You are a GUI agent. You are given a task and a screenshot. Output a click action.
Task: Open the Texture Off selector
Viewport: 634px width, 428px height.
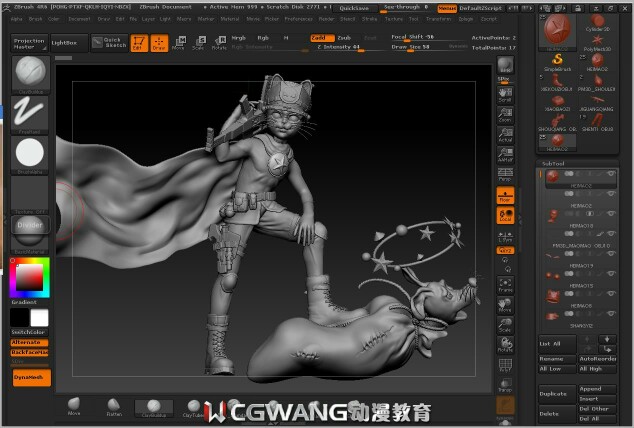coord(30,195)
